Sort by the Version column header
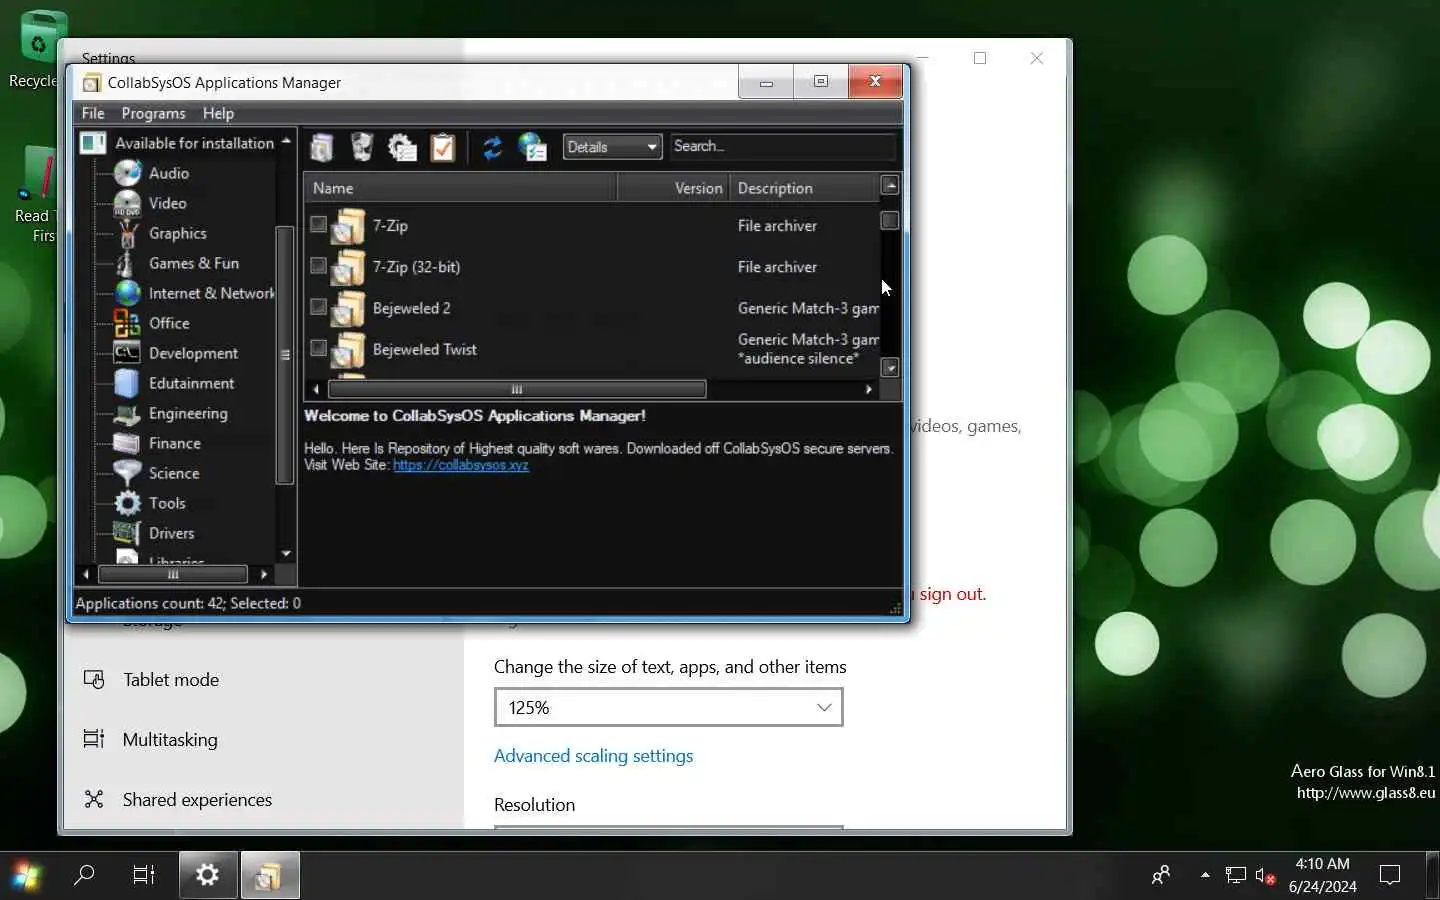Image resolution: width=1440 pixels, height=900 pixels. tap(674, 188)
